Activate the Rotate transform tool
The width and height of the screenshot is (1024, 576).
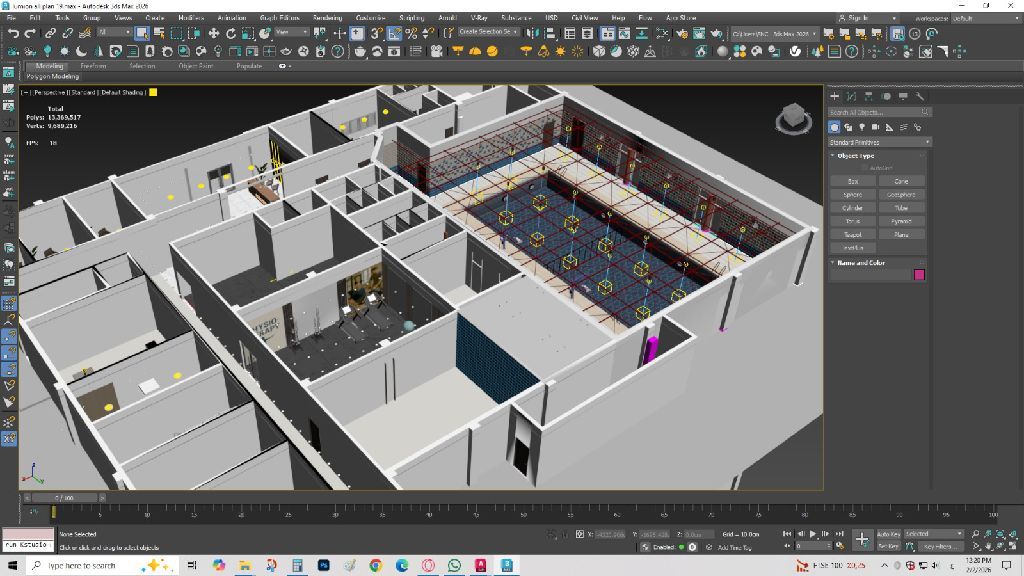(x=231, y=33)
